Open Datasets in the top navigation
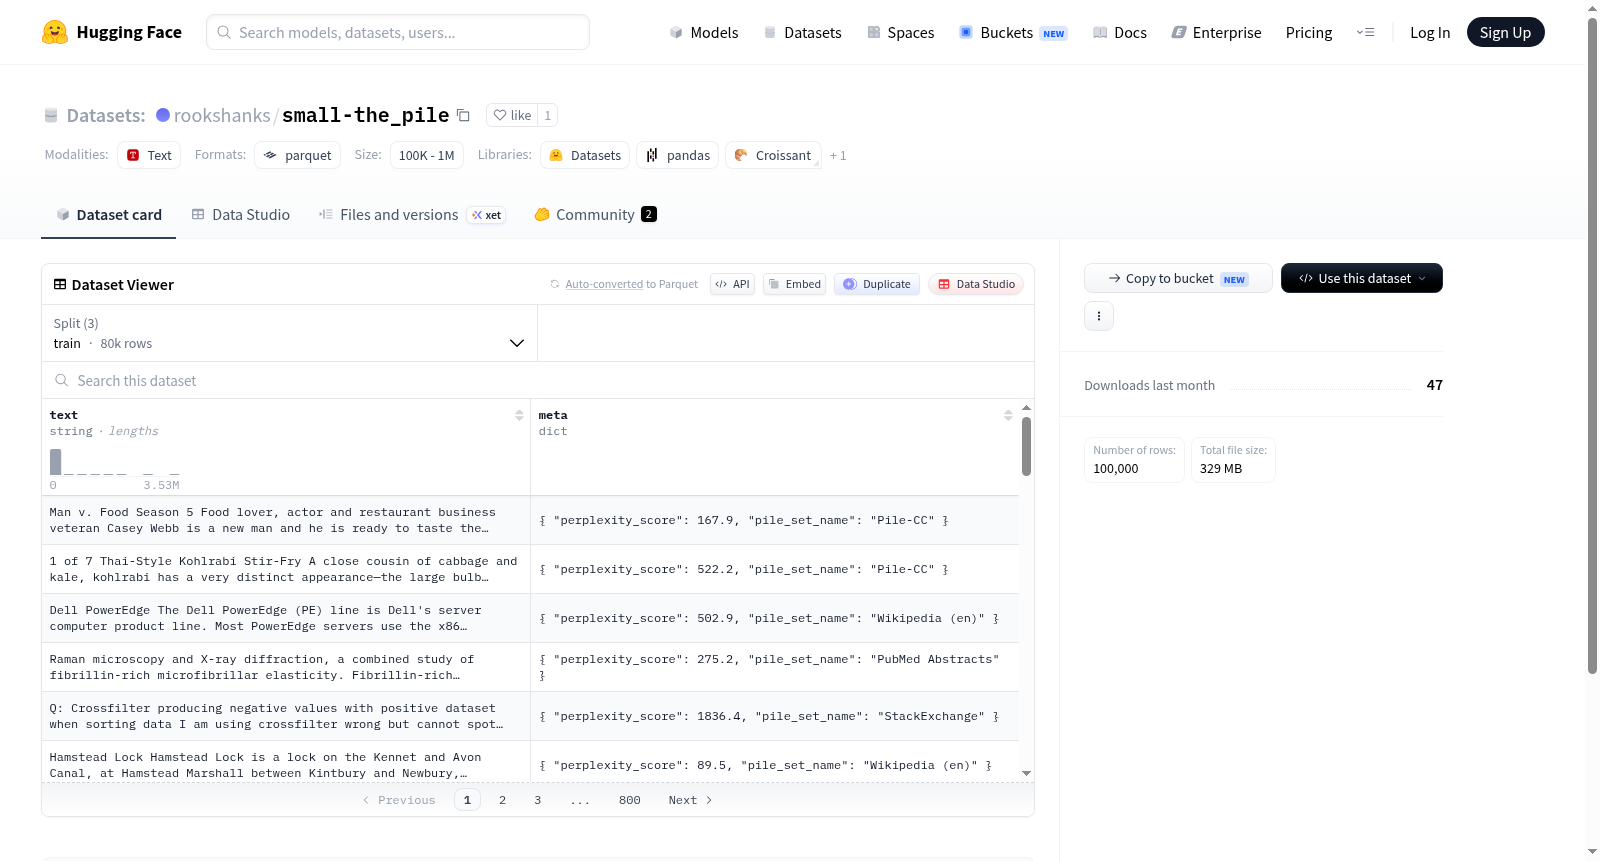 (x=802, y=32)
